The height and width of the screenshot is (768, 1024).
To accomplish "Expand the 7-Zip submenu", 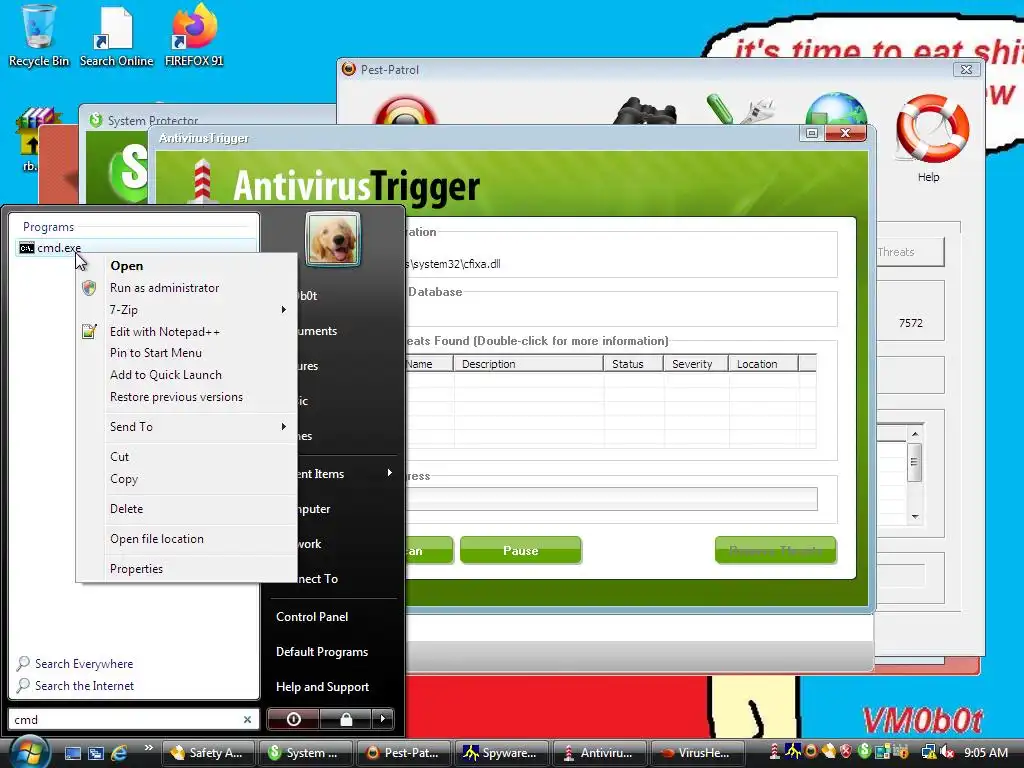I will click(x=186, y=310).
